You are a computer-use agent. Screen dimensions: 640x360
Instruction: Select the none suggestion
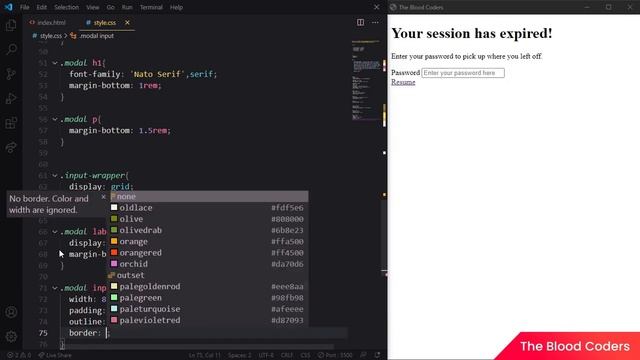209,196
